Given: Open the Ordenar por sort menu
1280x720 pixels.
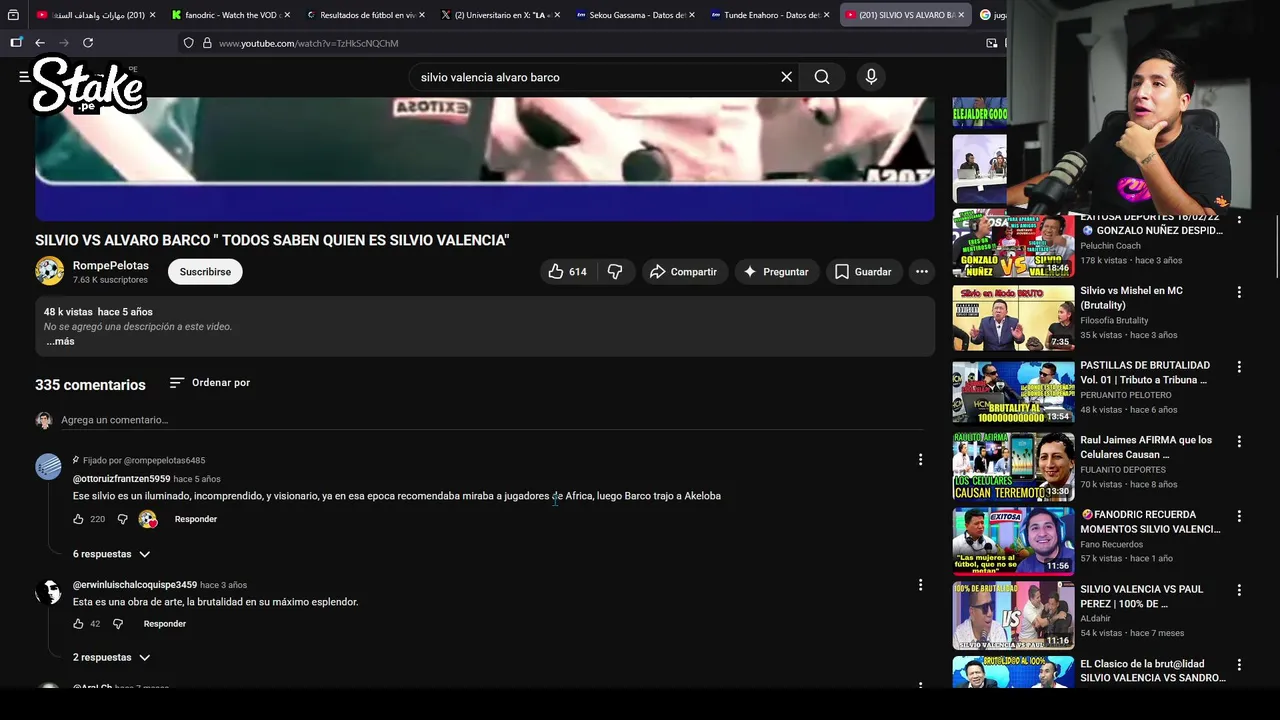Looking at the screenshot, I should point(209,383).
